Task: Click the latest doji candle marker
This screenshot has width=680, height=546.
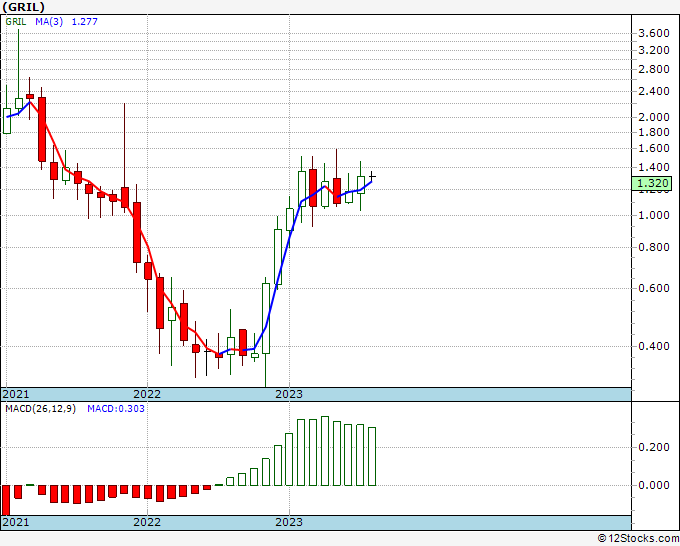Action: [372, 176]
